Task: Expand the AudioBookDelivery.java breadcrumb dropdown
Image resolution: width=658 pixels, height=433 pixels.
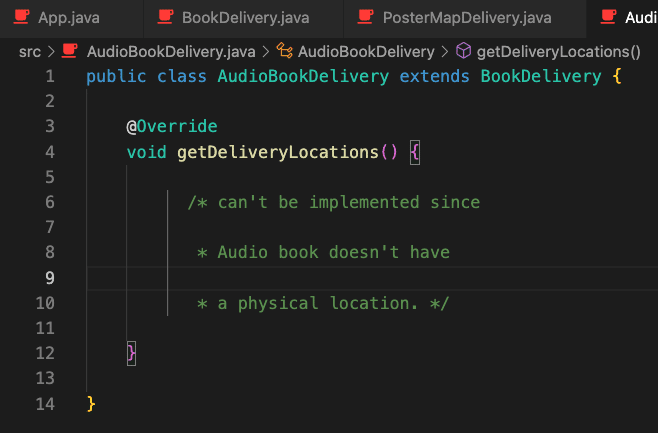Action: (x=171, y=51)
